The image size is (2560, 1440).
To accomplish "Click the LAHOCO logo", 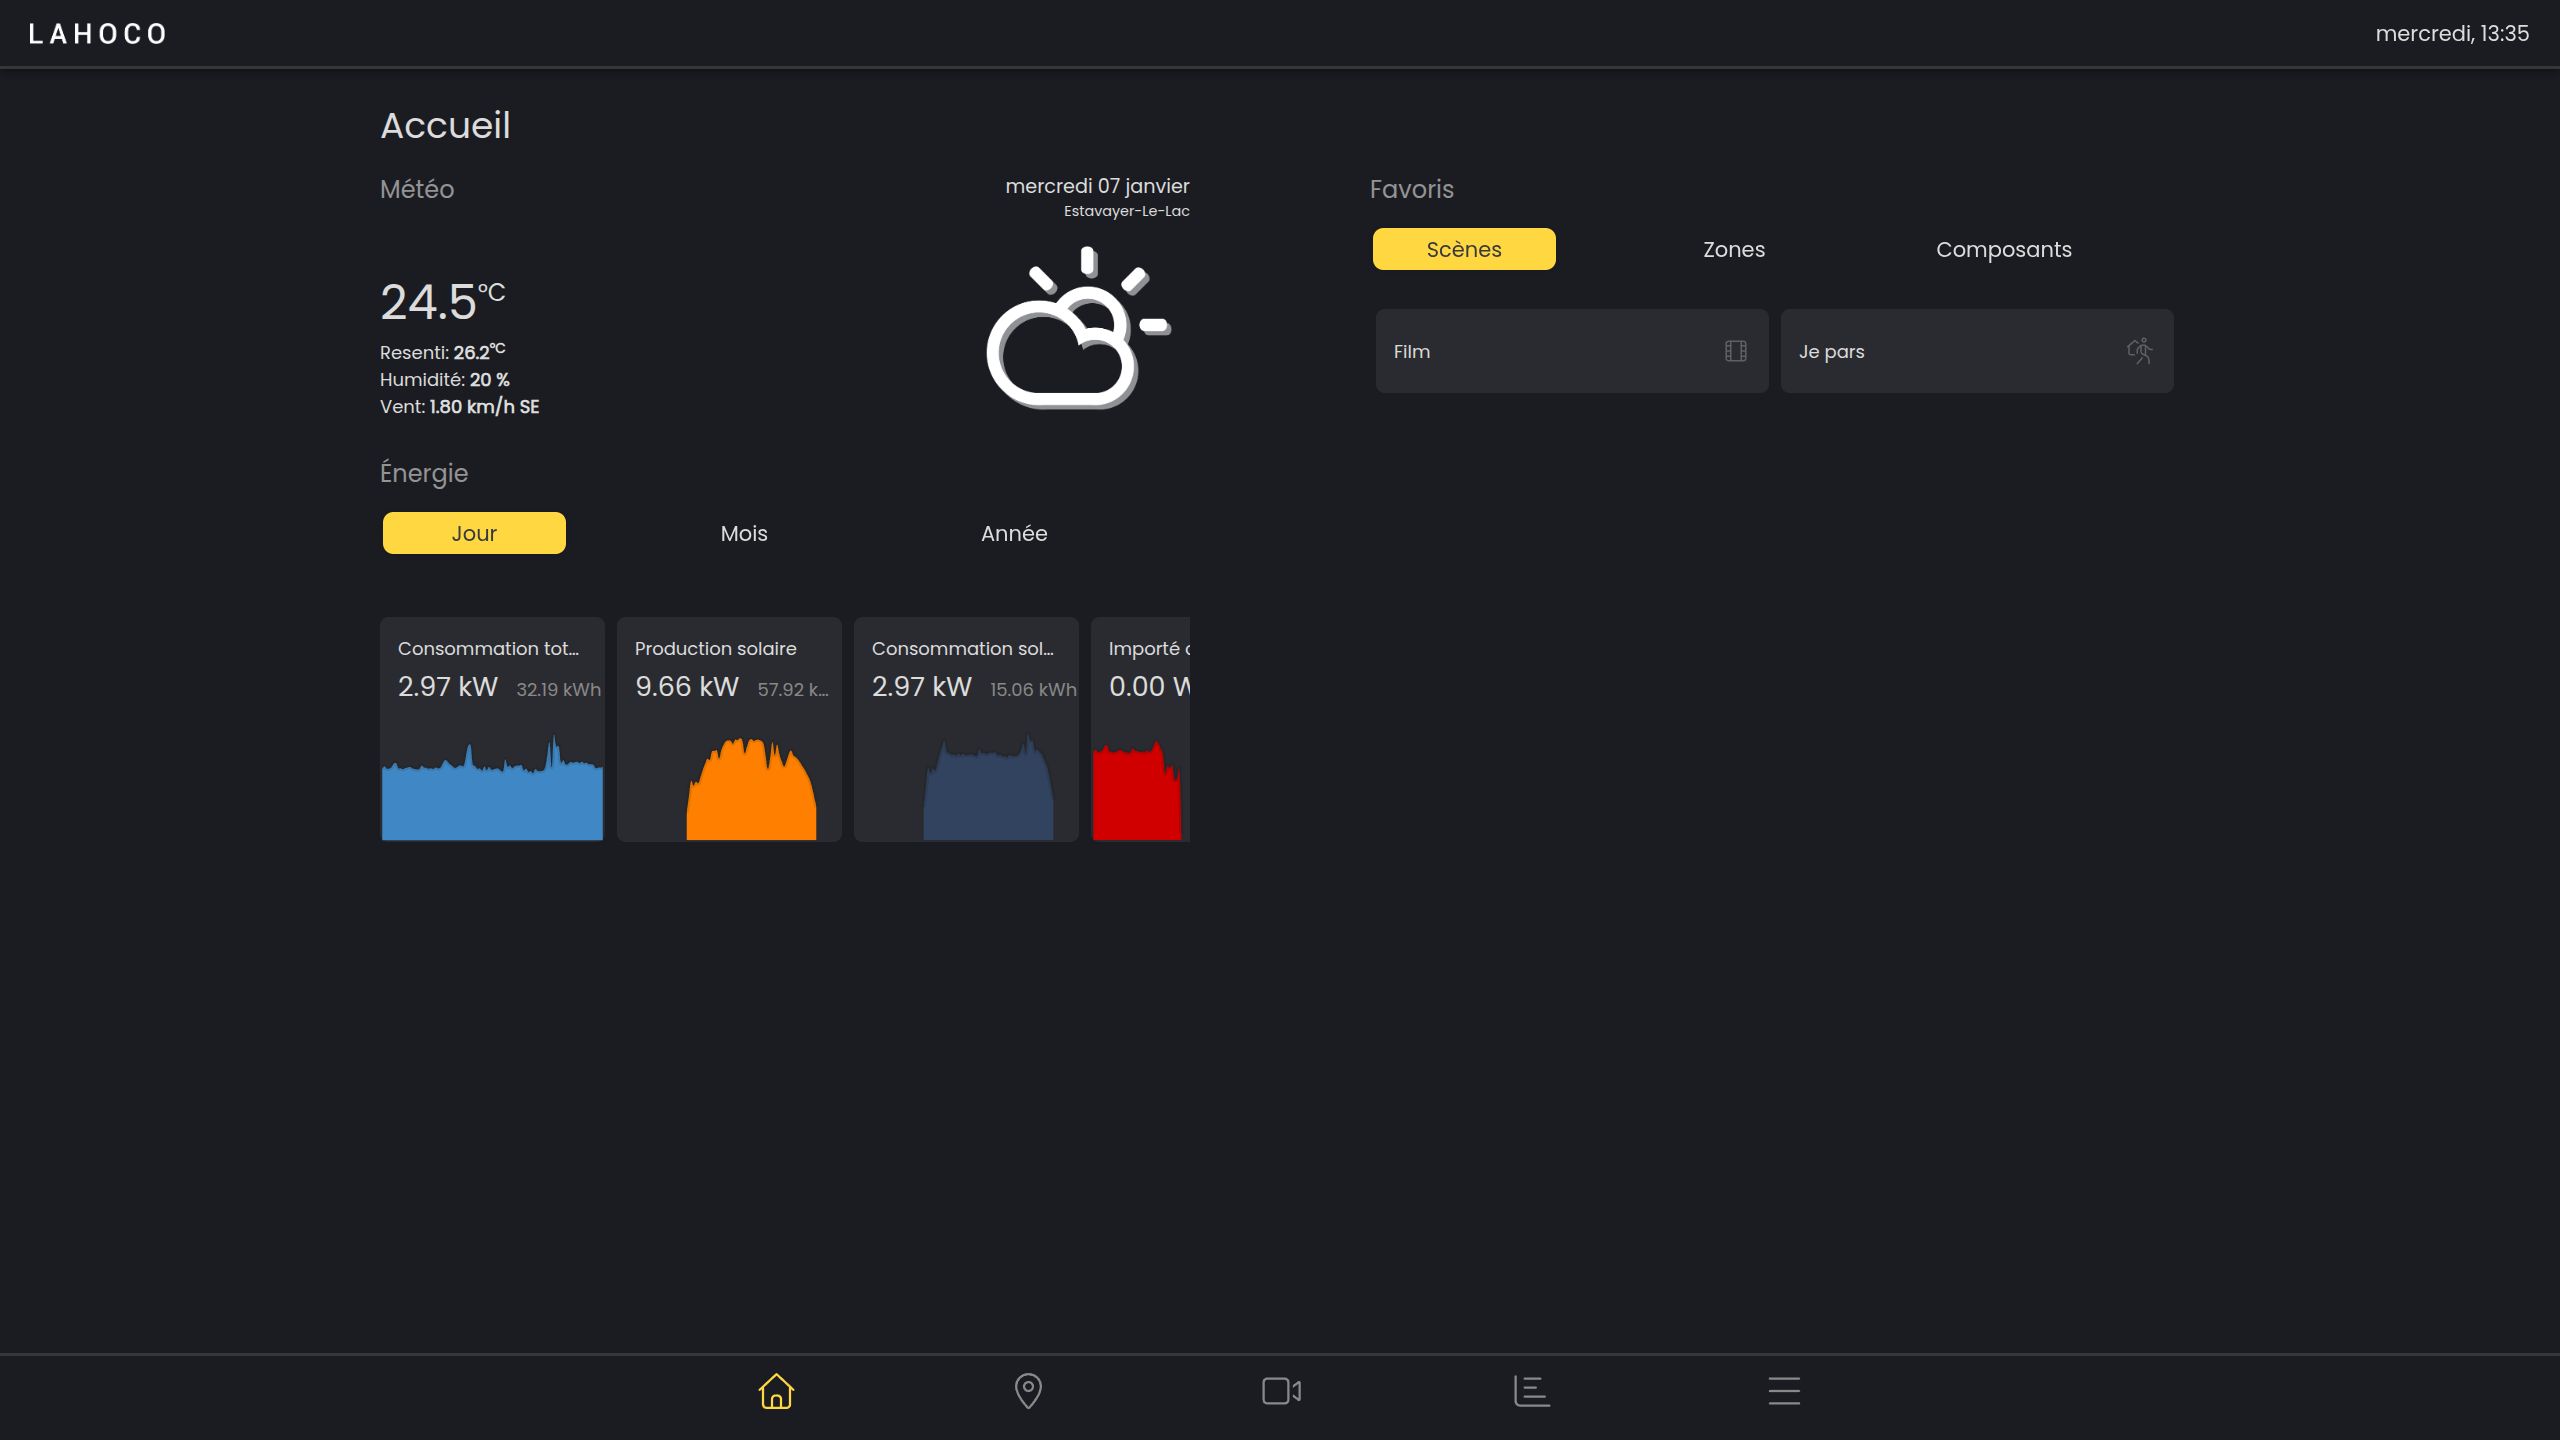I will pos(98,34).
